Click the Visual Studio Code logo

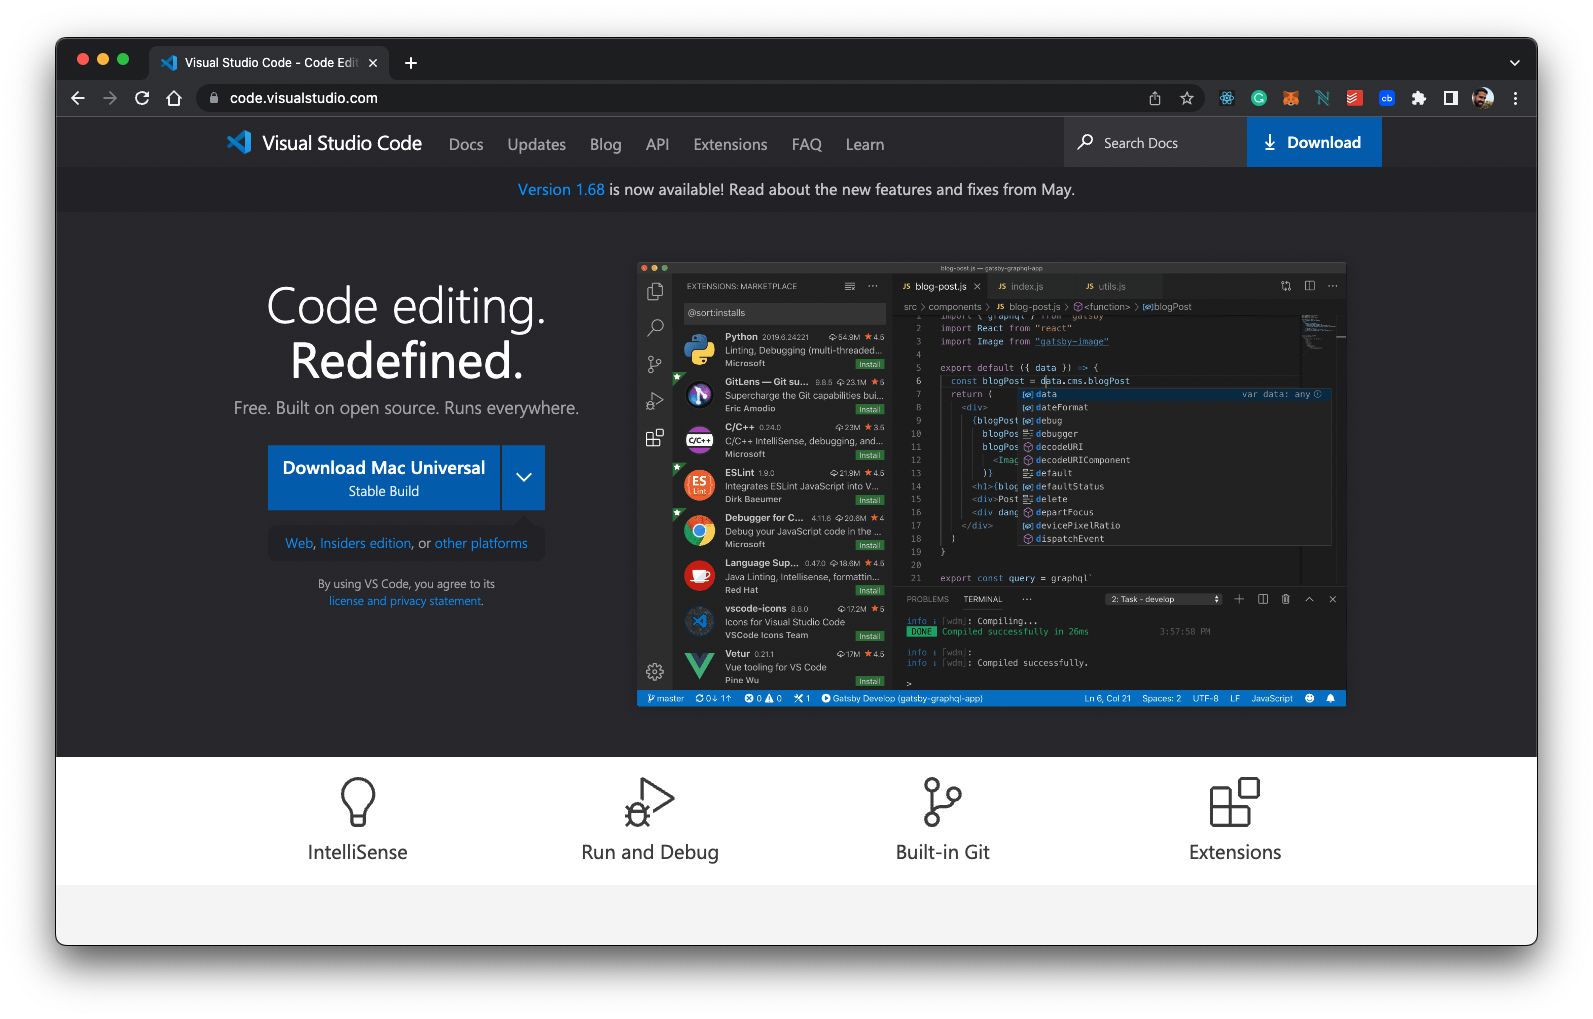click(324, 143)
